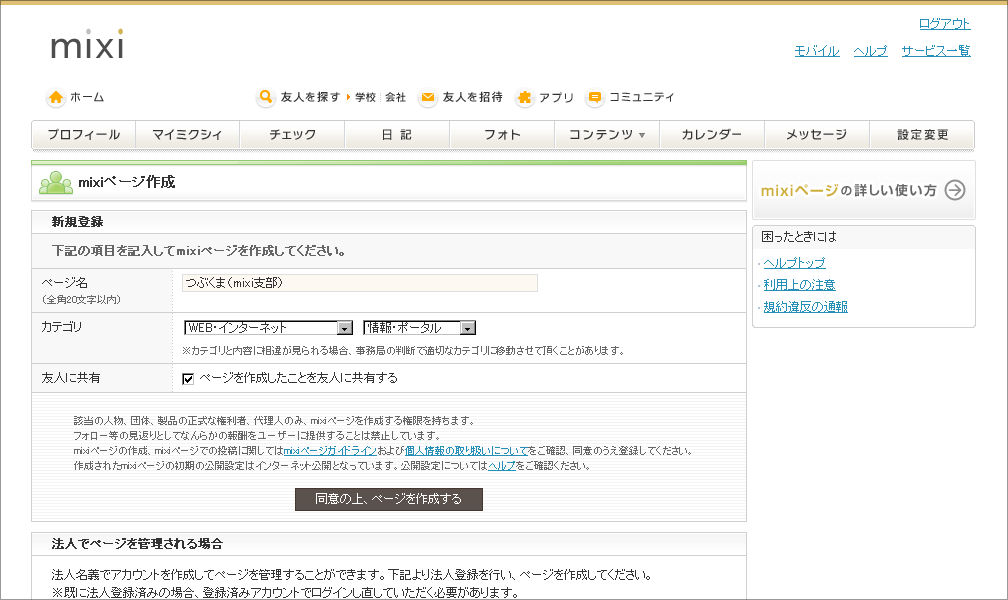Toggle the share page creation with friends checkbox
Screen dimensions: 1008x600
pyautogui.click(x=188, y=379)
